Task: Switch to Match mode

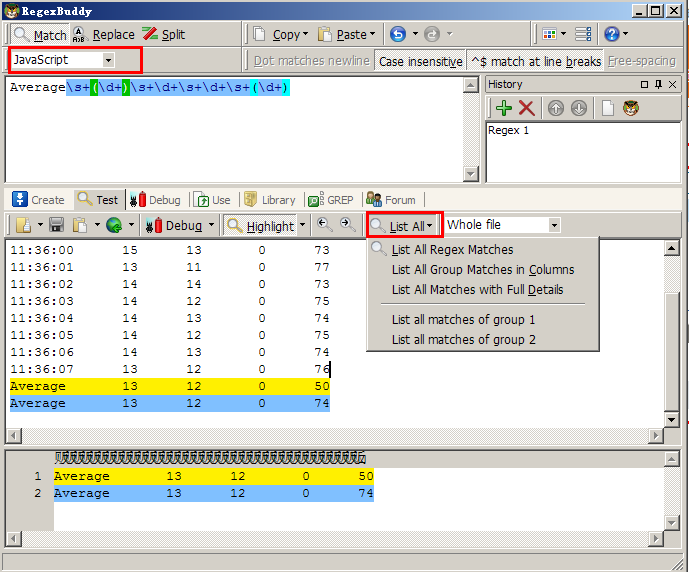Action: coord(40,34)
